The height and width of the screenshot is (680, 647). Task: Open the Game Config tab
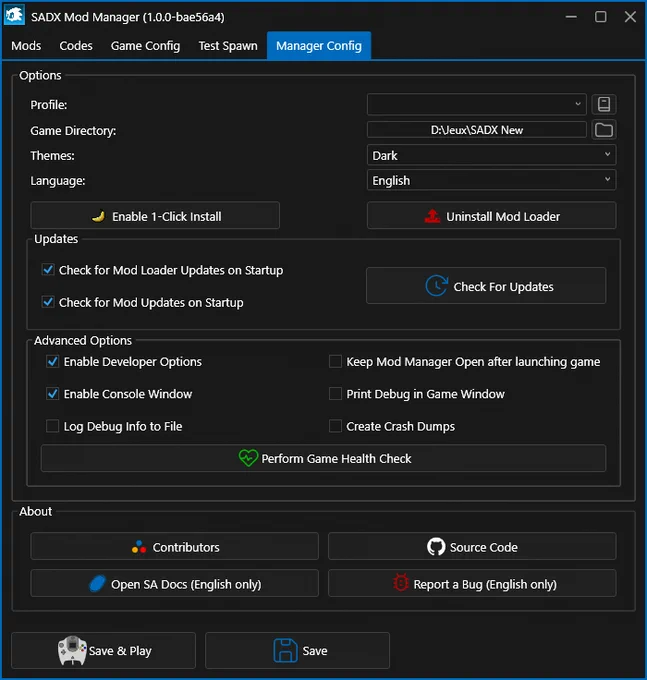coord(145,46)
